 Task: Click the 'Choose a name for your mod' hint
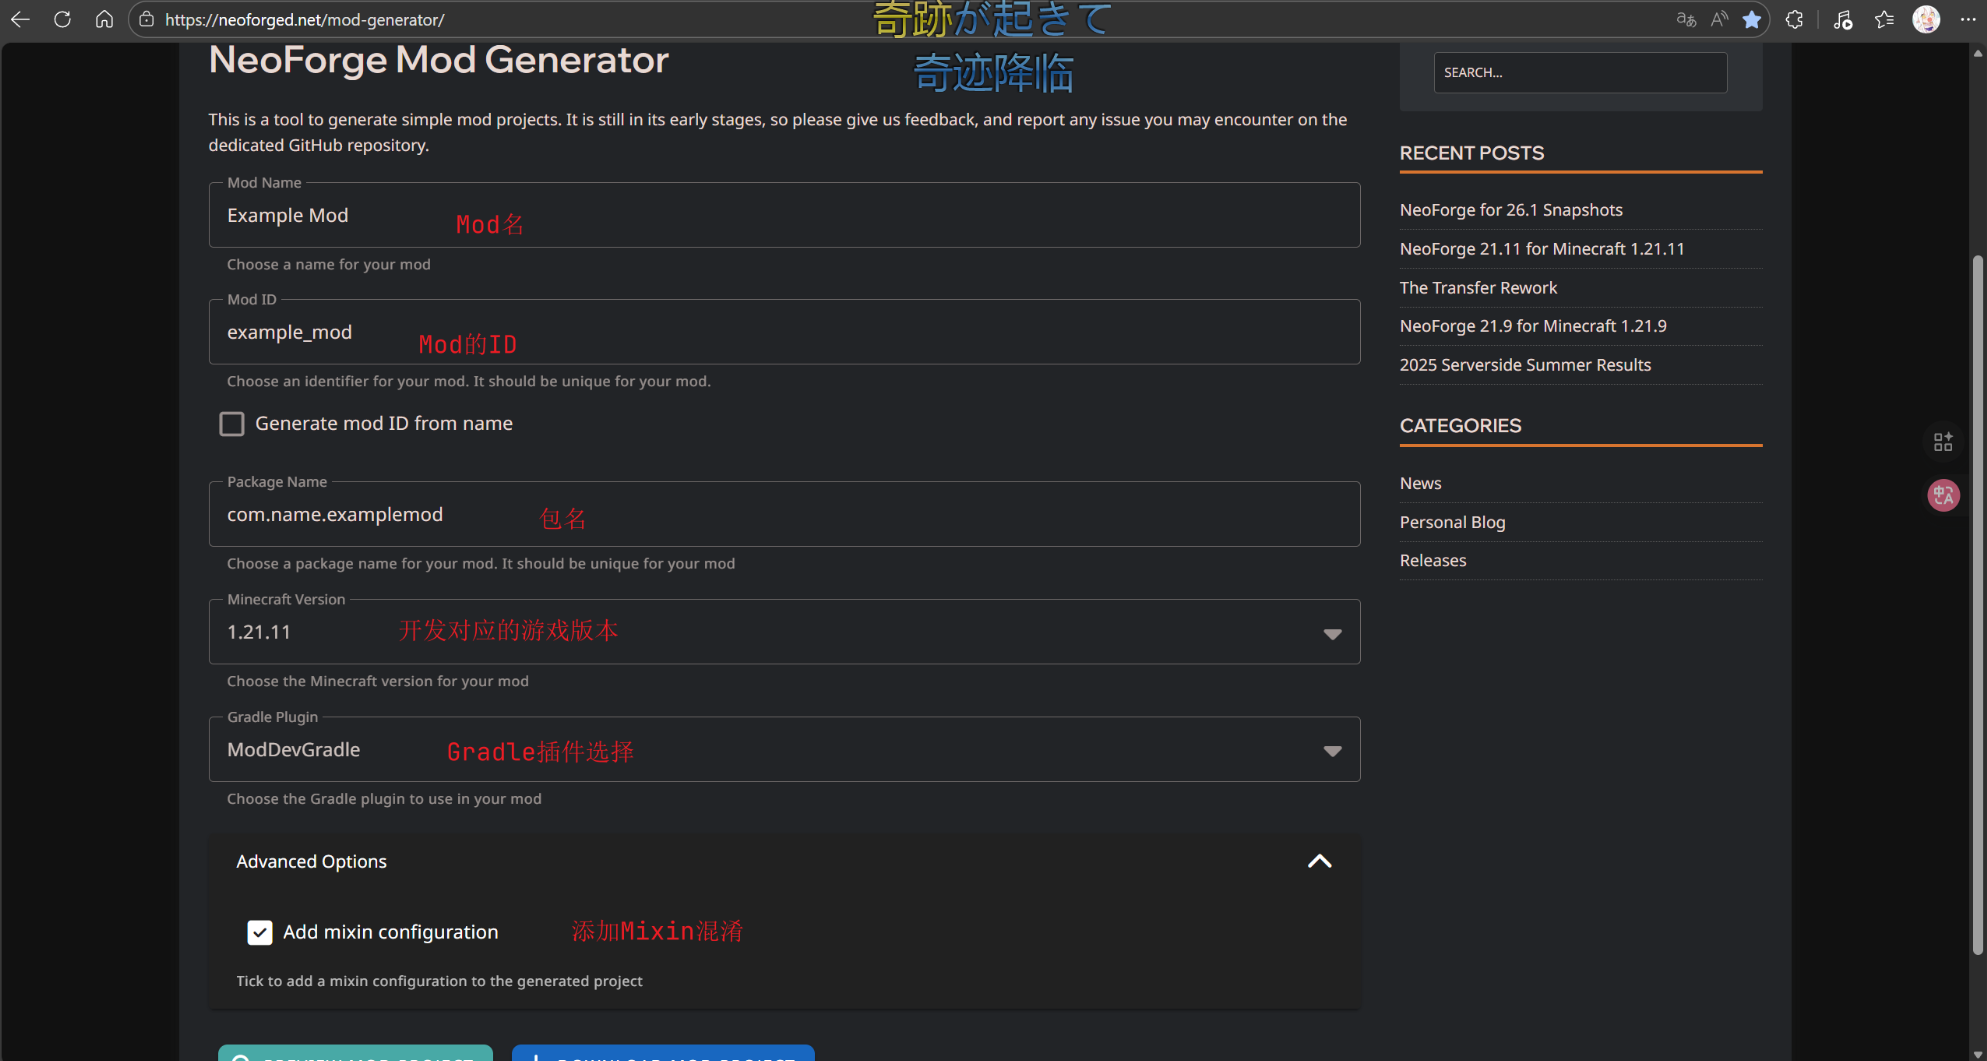[329, 265]
